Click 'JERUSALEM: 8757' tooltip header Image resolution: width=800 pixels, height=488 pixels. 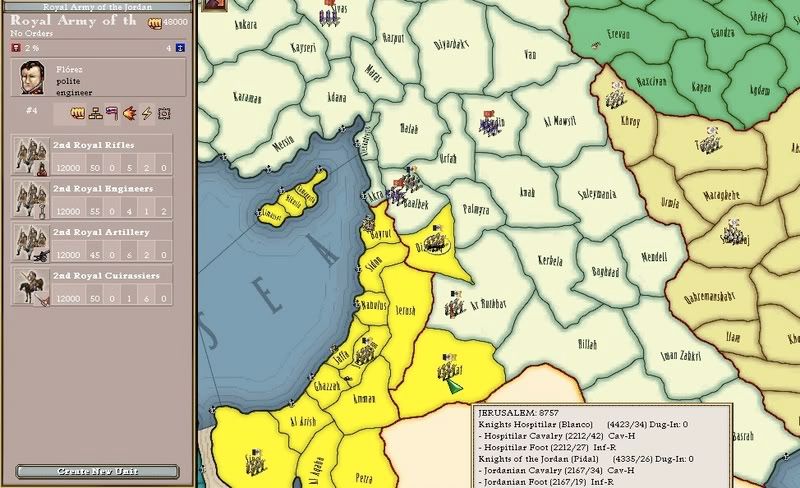[518, 412]
